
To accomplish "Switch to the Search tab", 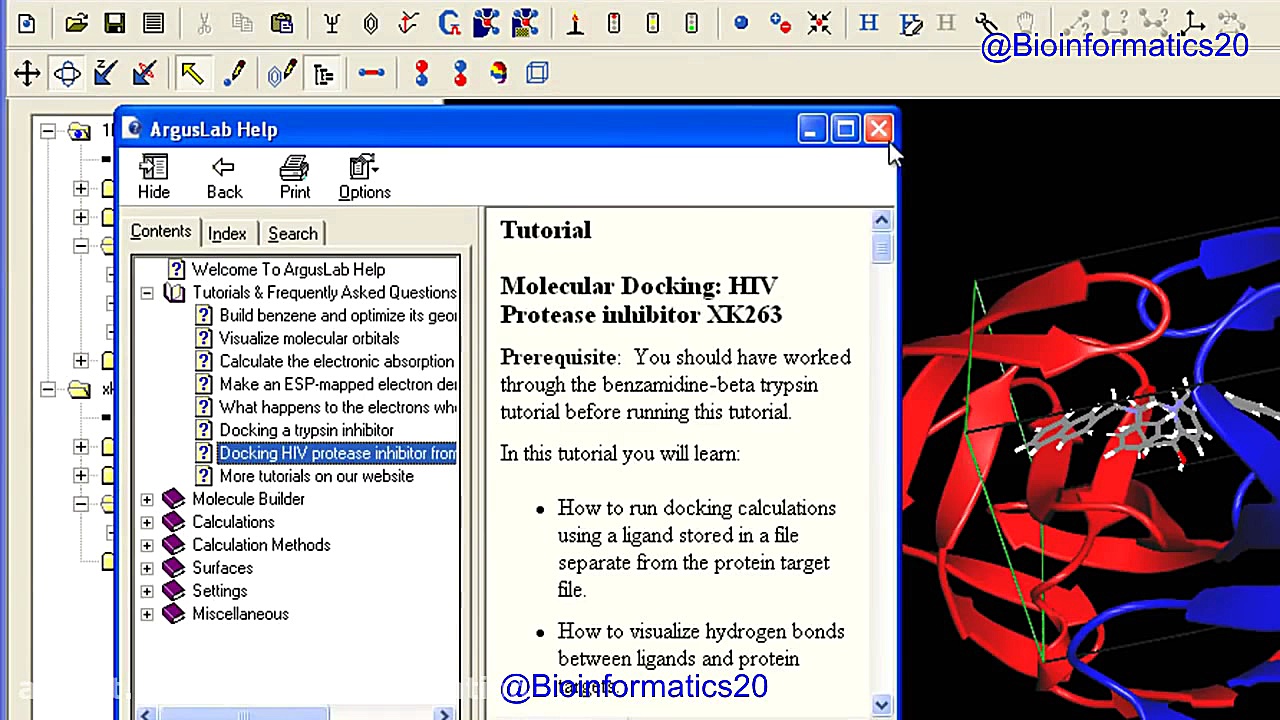I will click(292, 233).
